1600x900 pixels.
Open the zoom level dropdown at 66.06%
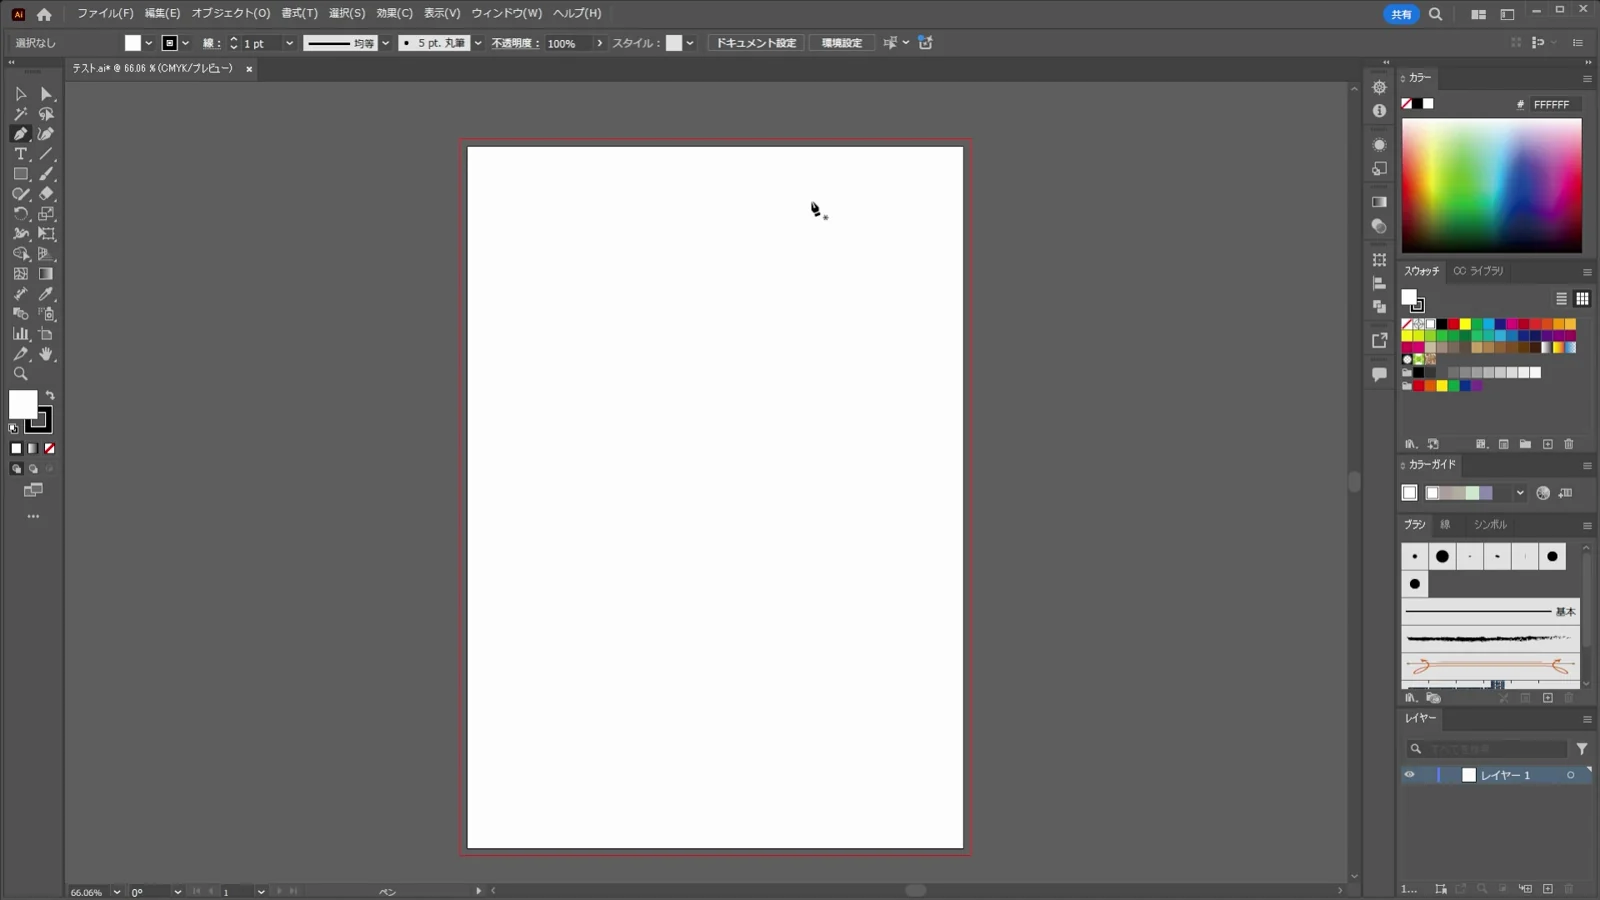[117, 892]
